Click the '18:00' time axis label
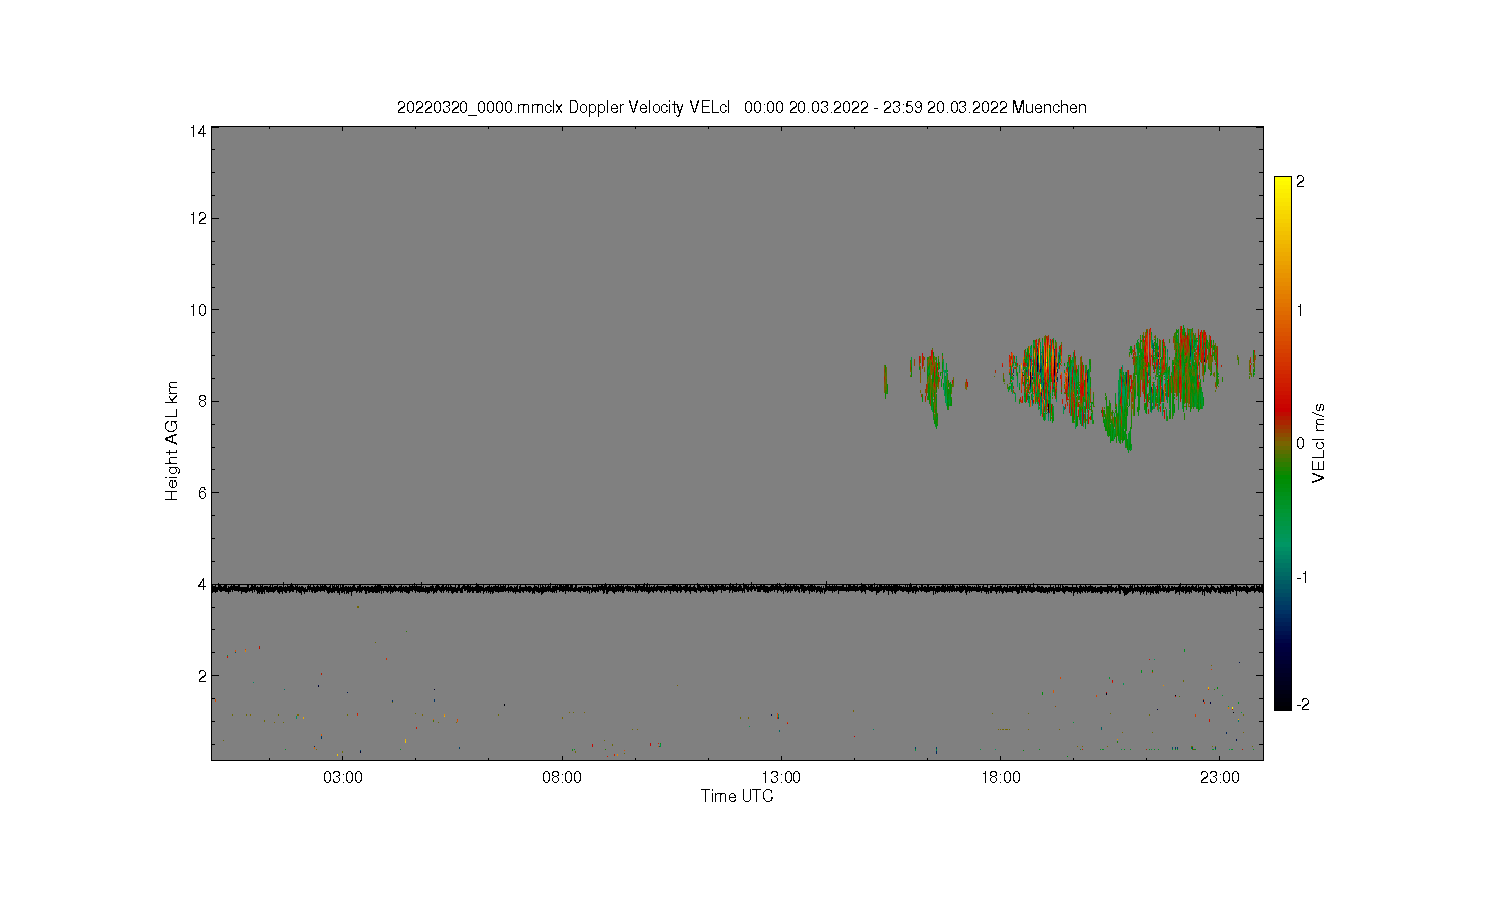 1001,778
